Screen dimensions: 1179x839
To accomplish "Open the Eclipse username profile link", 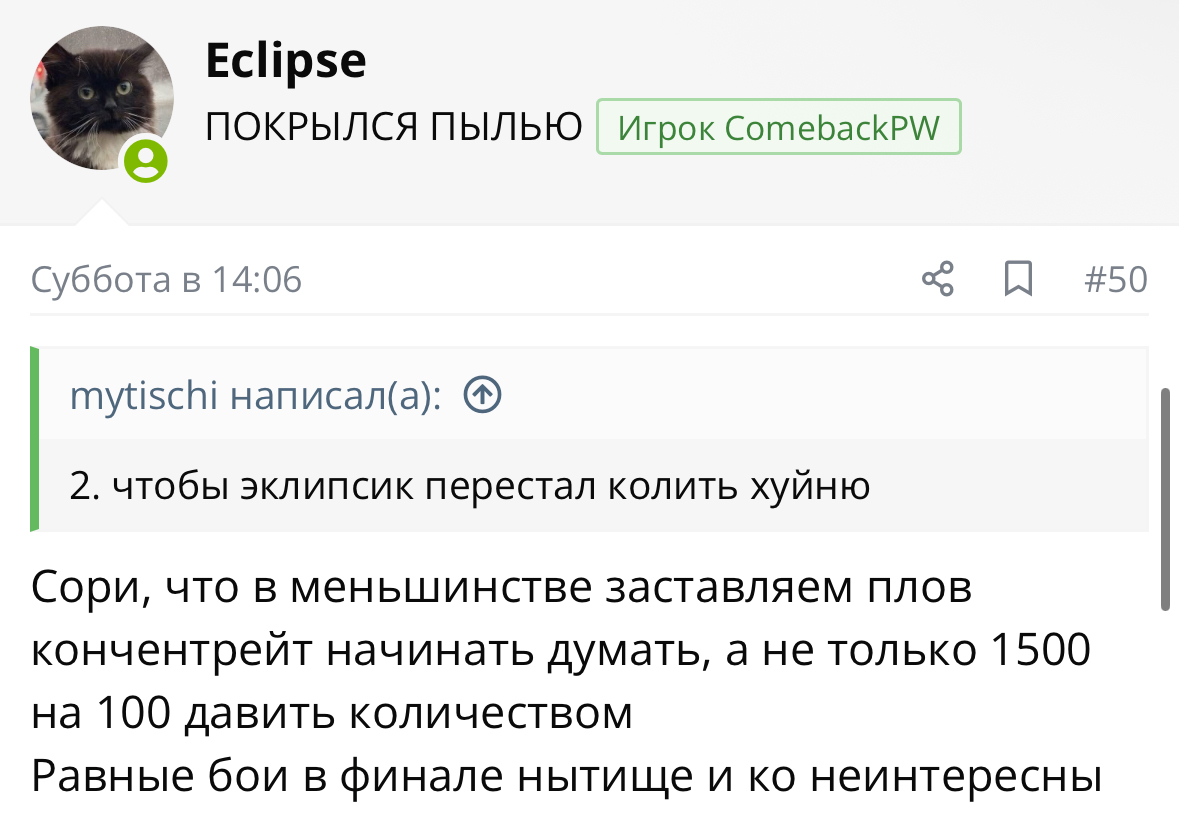I will [286, 62].
